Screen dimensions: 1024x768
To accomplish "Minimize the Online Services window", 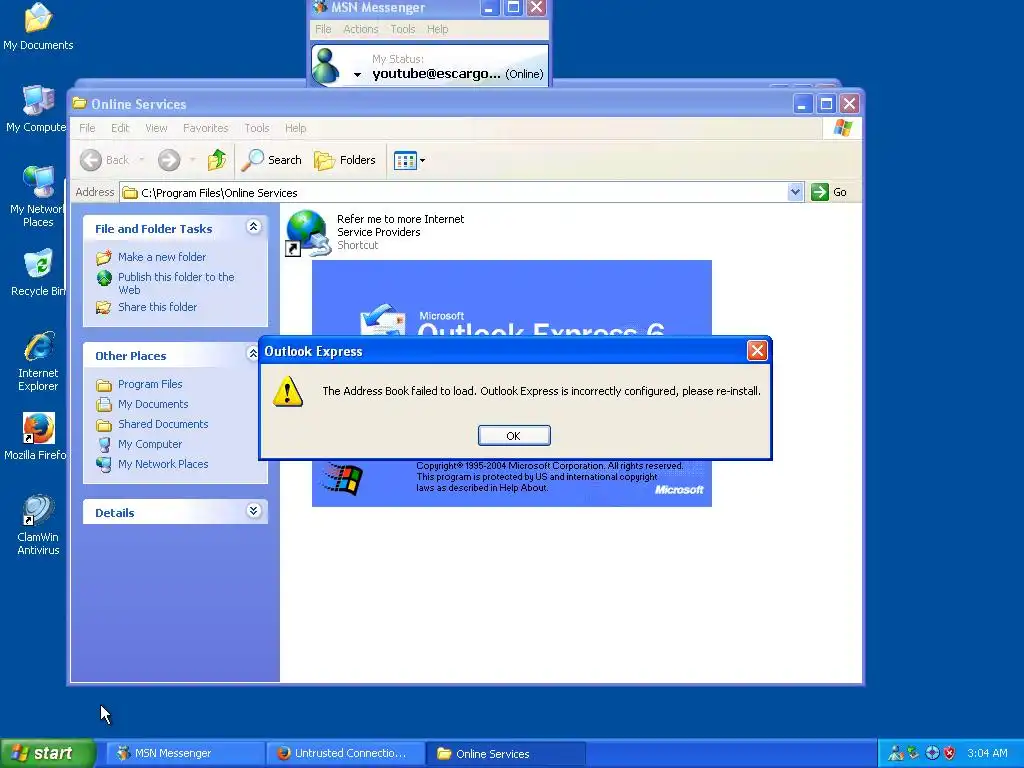I will click(803, 104).
